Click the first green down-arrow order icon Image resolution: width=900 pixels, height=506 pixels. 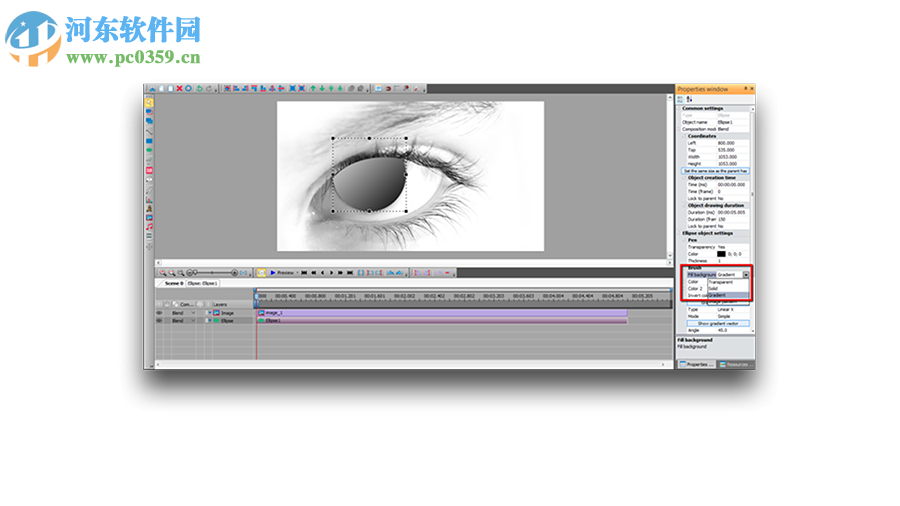pyautogui.click(x=322, y=88)
